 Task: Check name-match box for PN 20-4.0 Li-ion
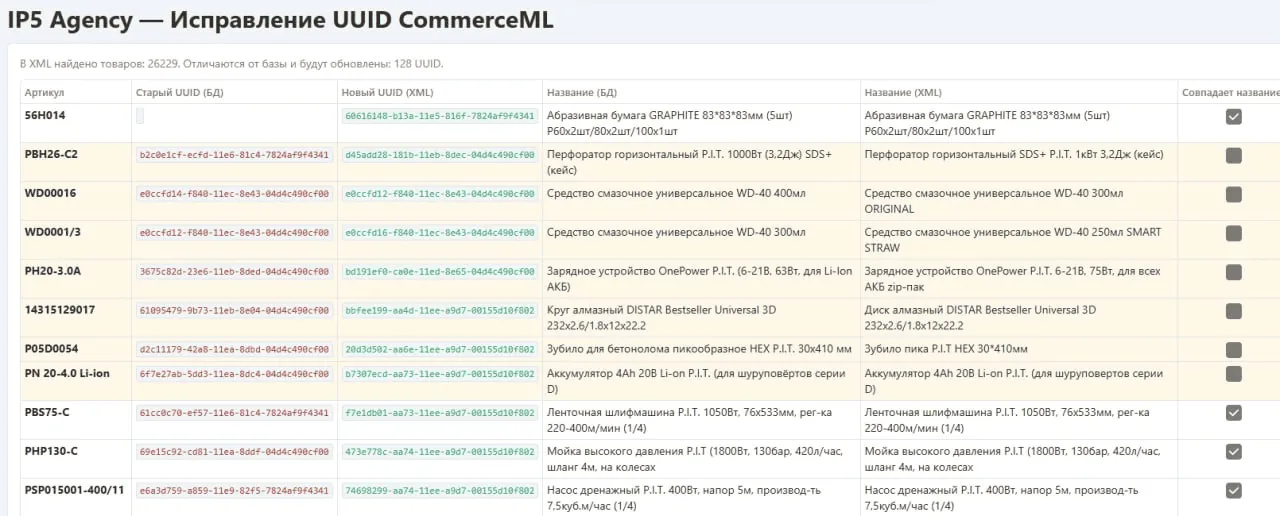point(1233,375)
